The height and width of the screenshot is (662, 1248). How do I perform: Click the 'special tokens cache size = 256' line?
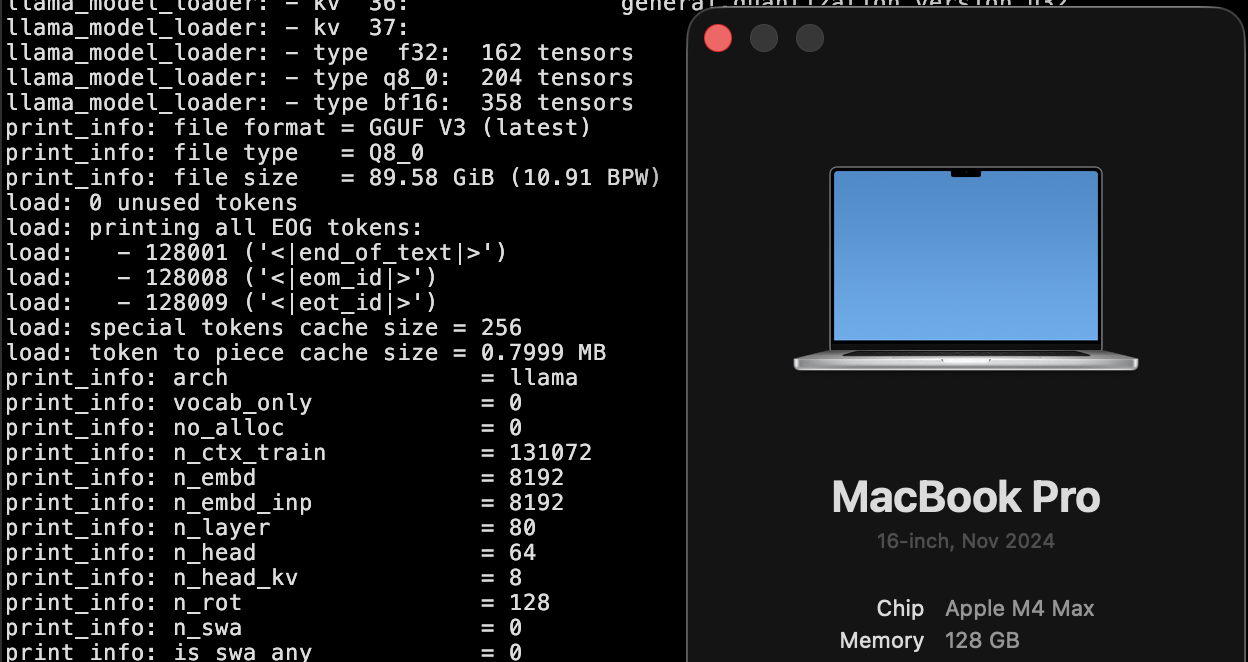264,328
